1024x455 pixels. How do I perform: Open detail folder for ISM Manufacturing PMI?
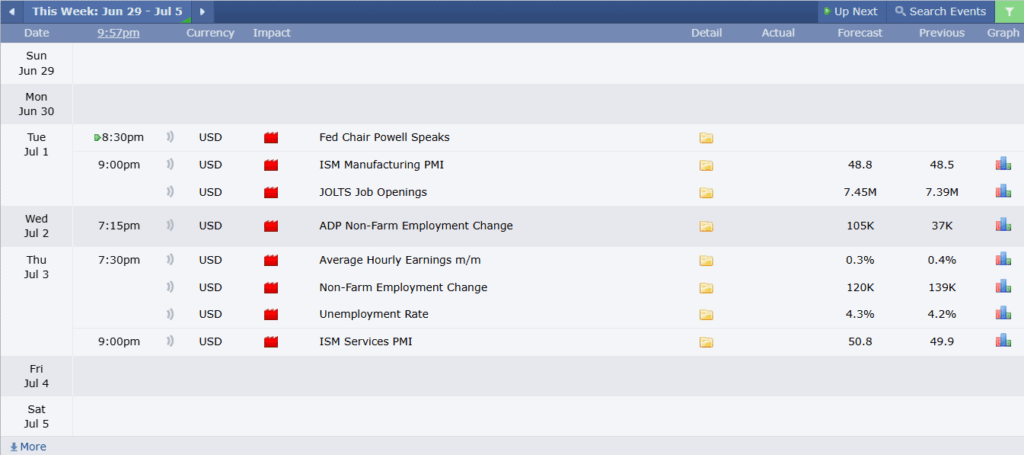[x=706, y=165]
